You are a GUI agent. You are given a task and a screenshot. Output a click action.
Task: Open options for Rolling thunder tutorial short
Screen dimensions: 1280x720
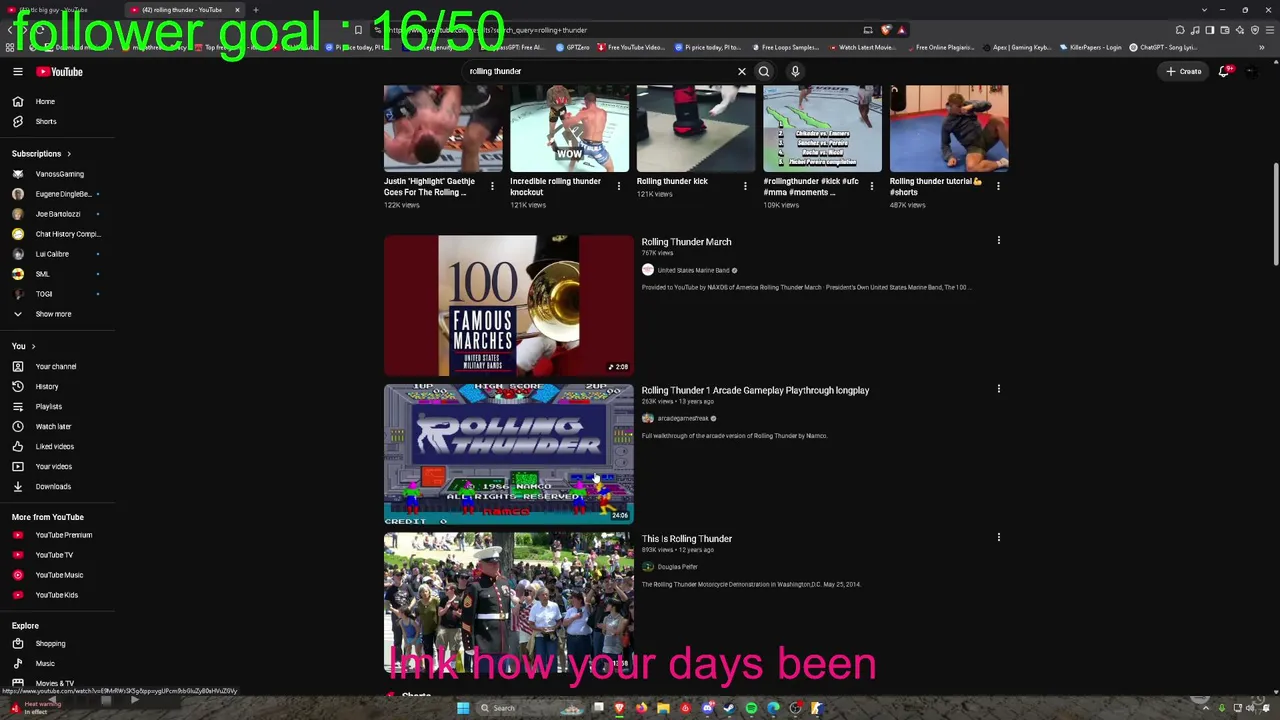[x=998, y=186]
